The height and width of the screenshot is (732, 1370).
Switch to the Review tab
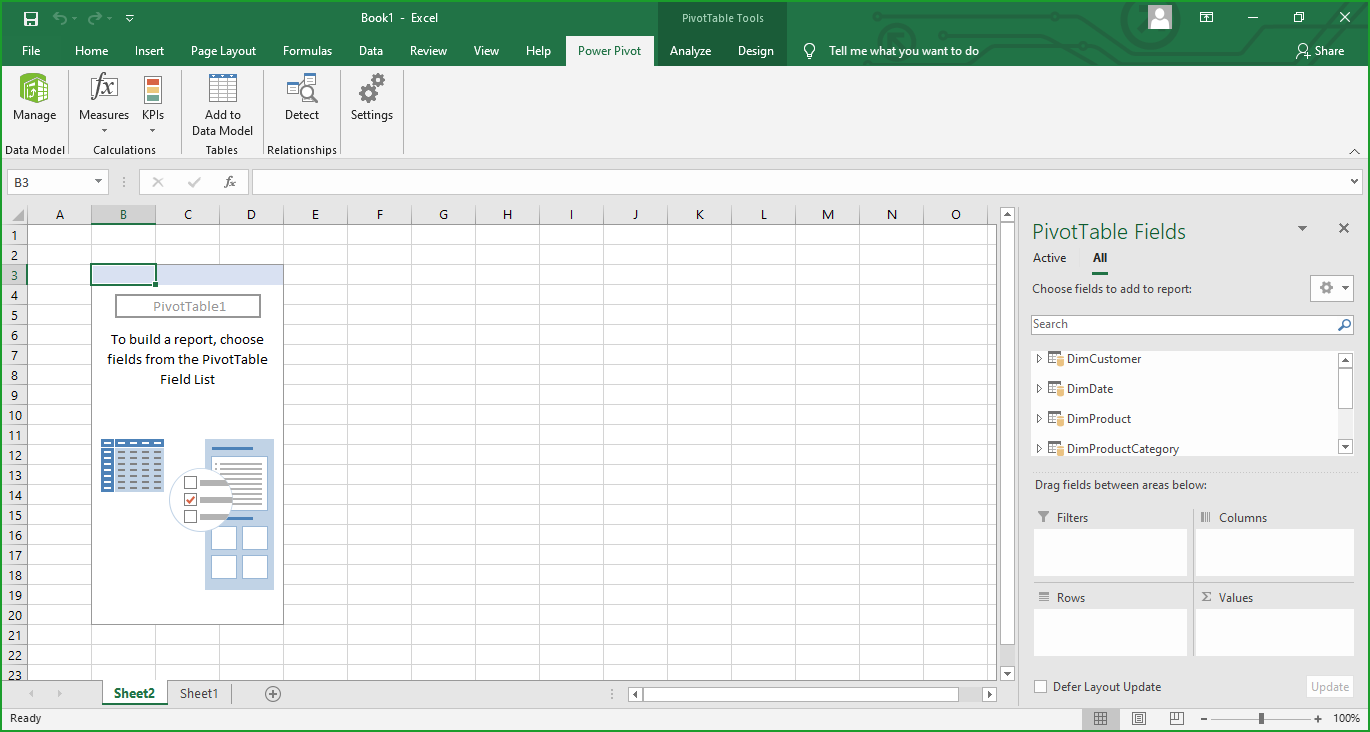click(429, 51)
